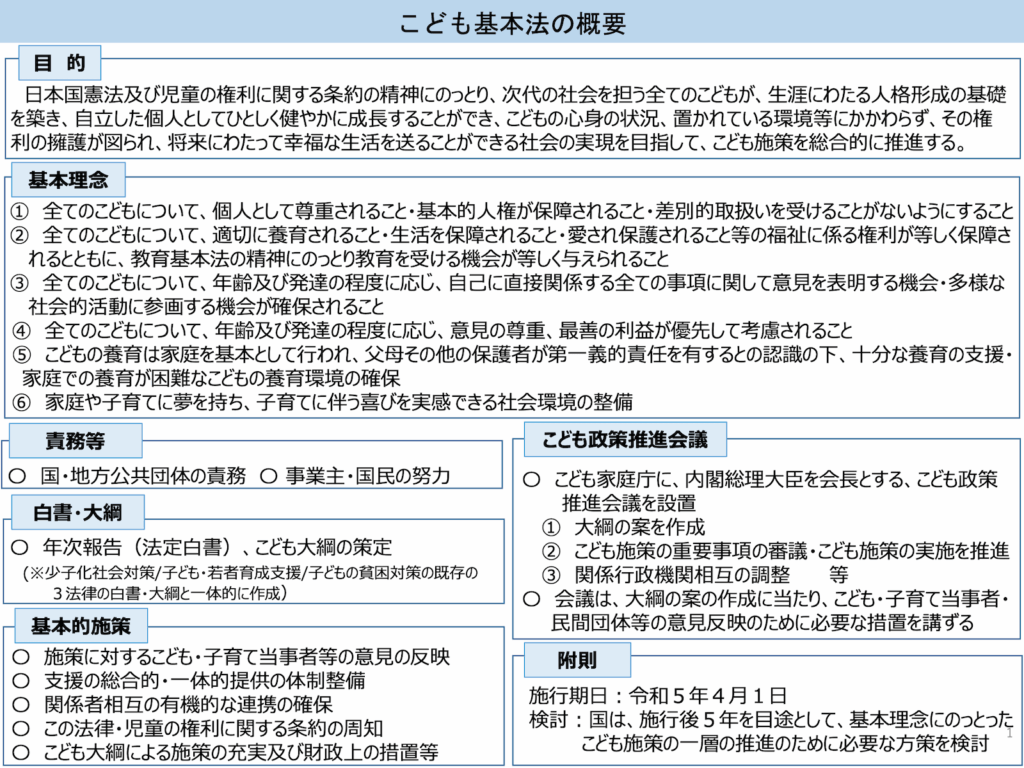This screenshot has height=768, width=1024.
Task: Click the bullet circle before 事業主・国民の努力
Action: pos(267,476)
